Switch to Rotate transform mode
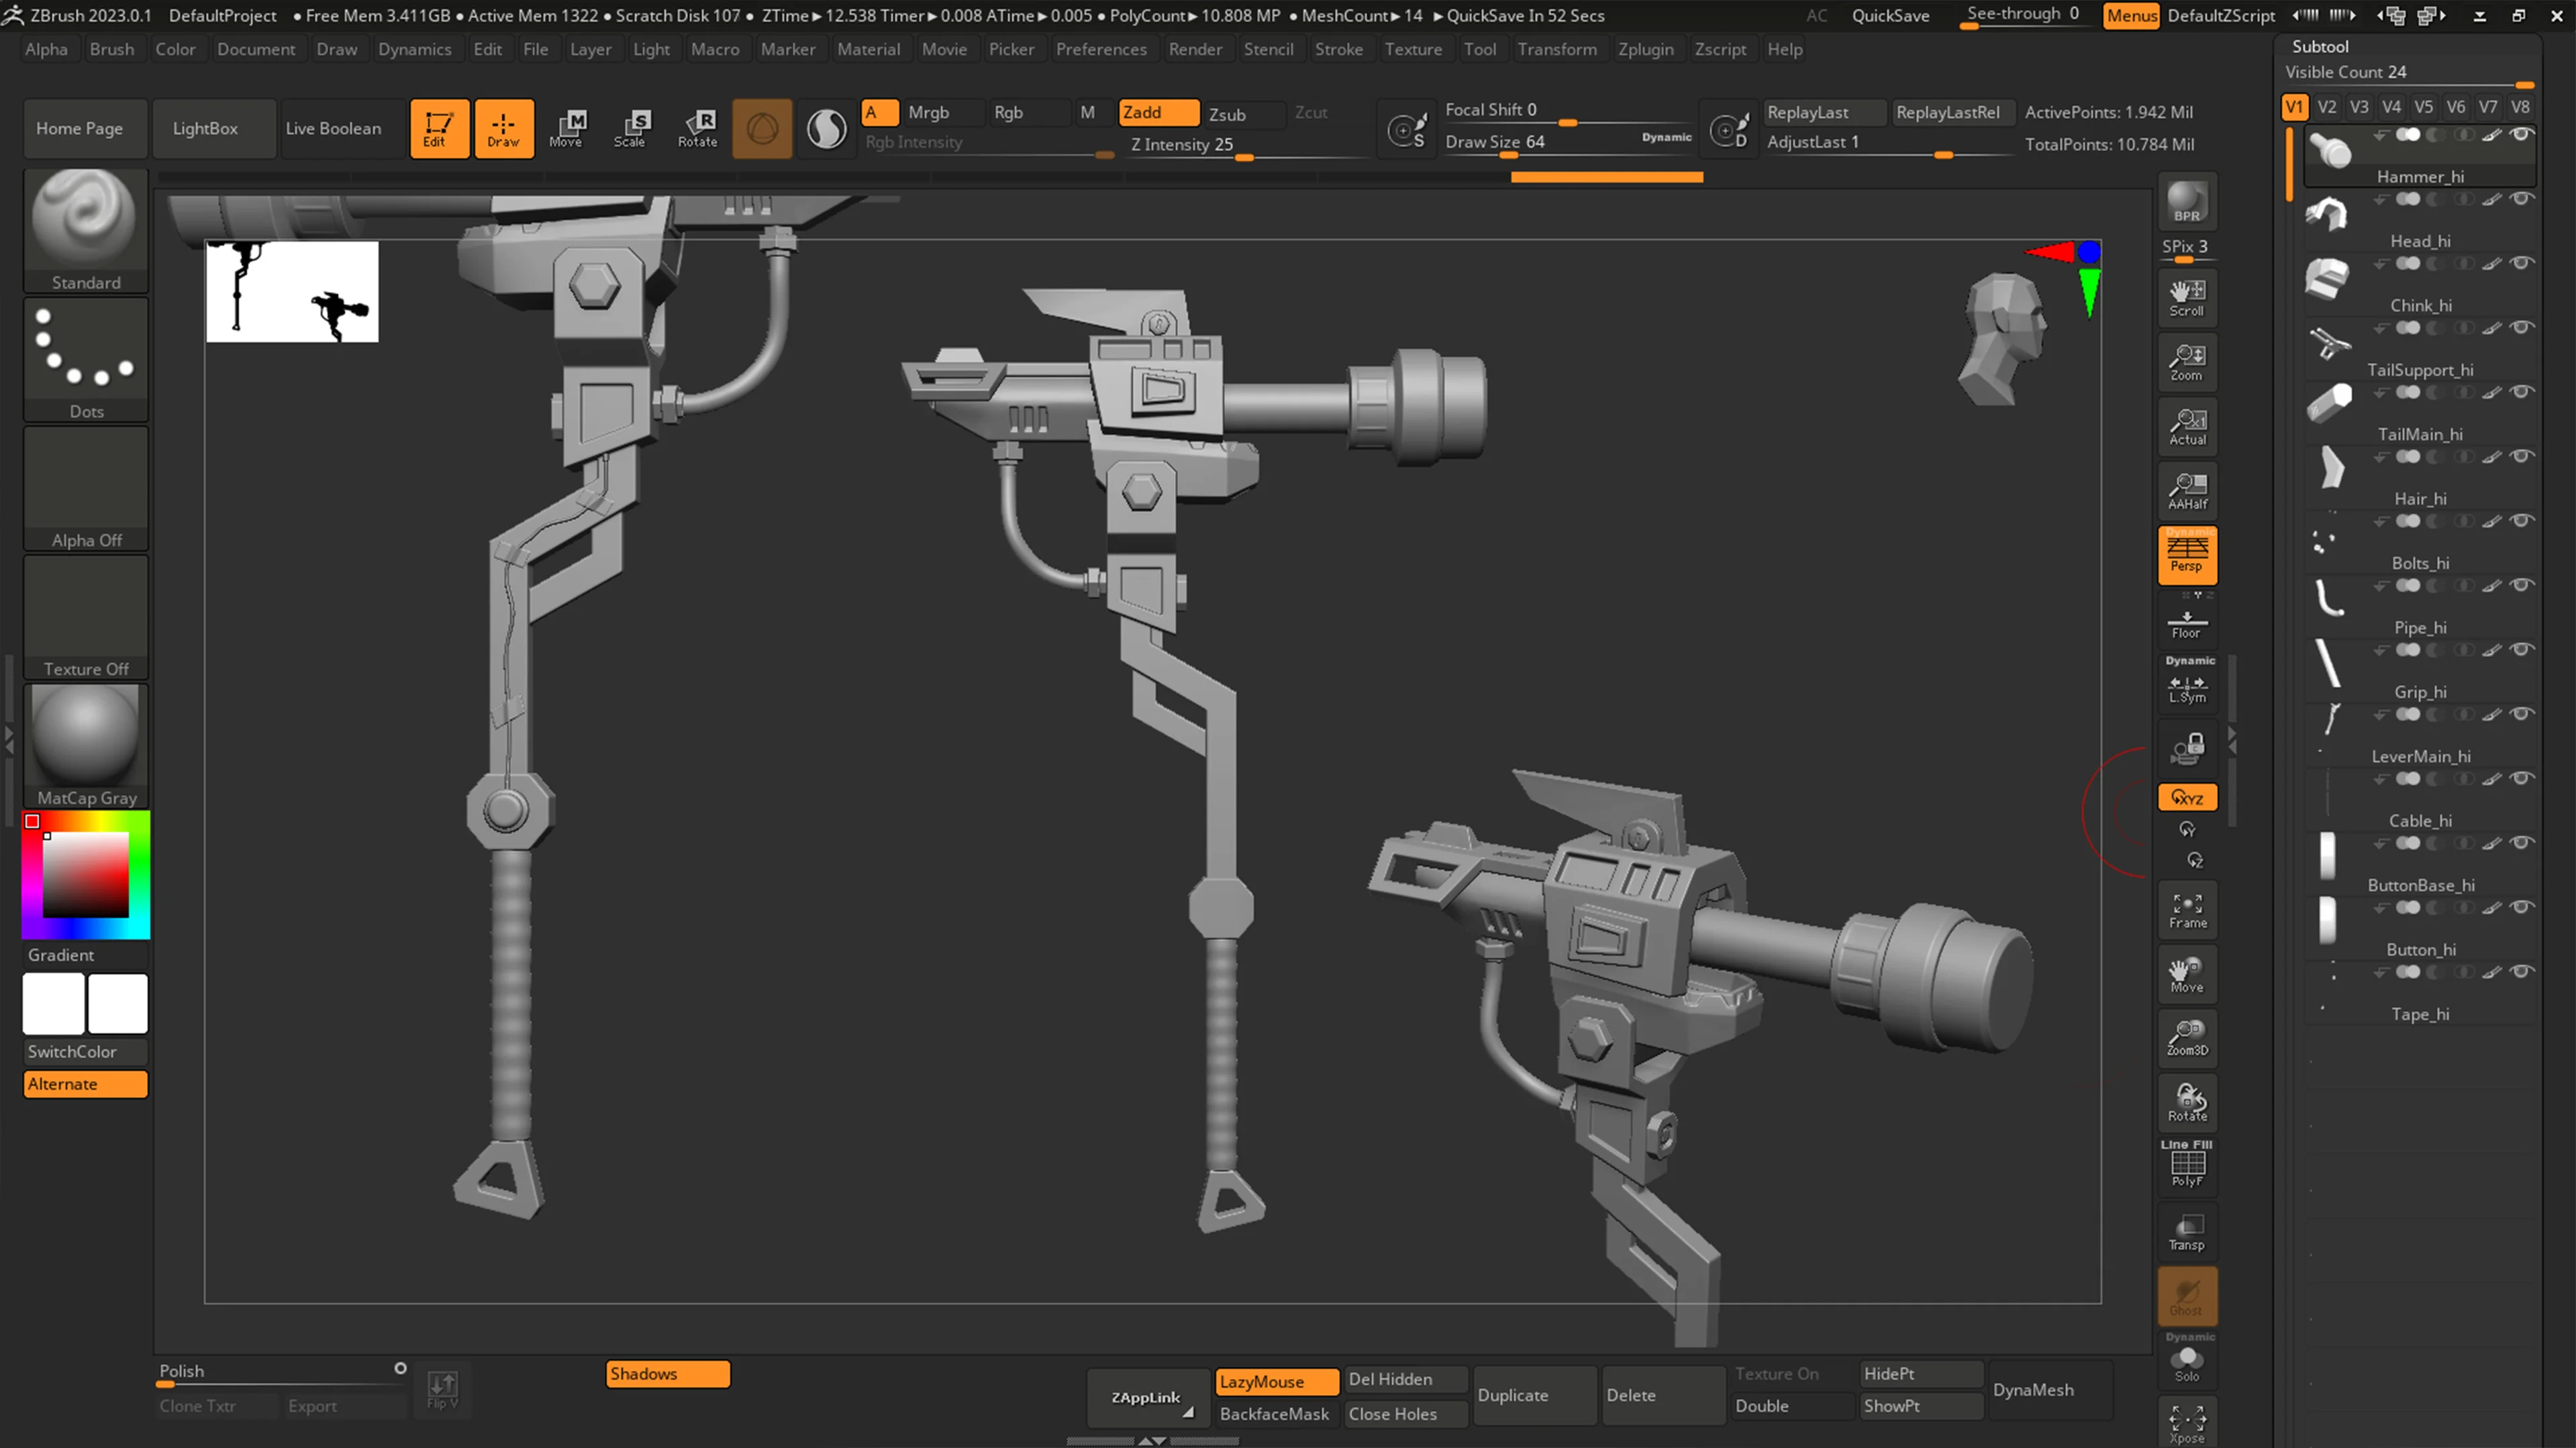Screen dimensions: 2576x1448 point(697,128)
